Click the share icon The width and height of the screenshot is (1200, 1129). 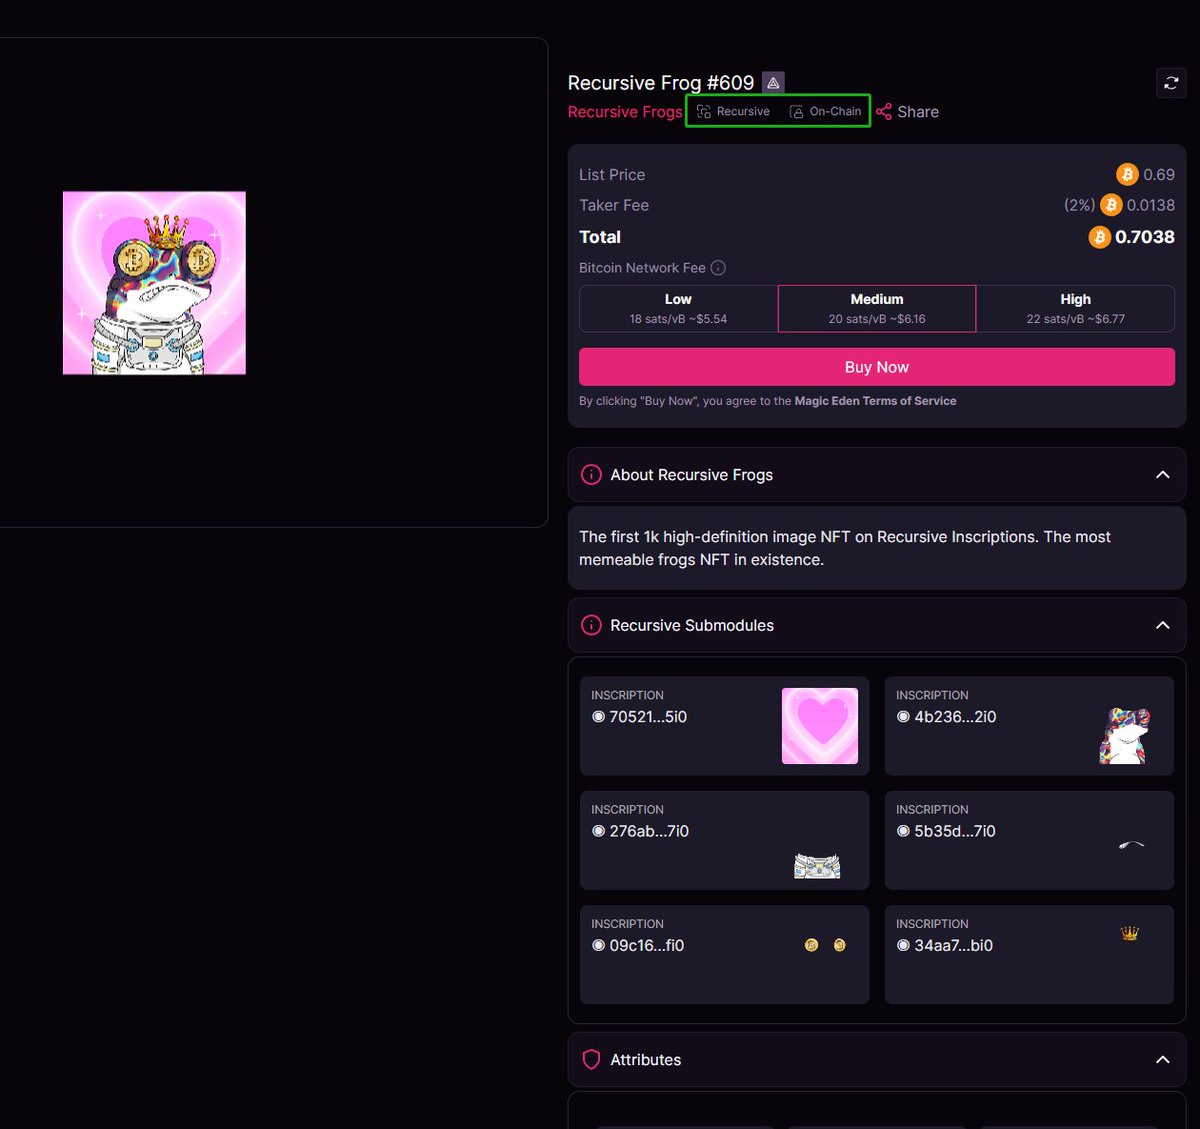[x=884, y=112]
